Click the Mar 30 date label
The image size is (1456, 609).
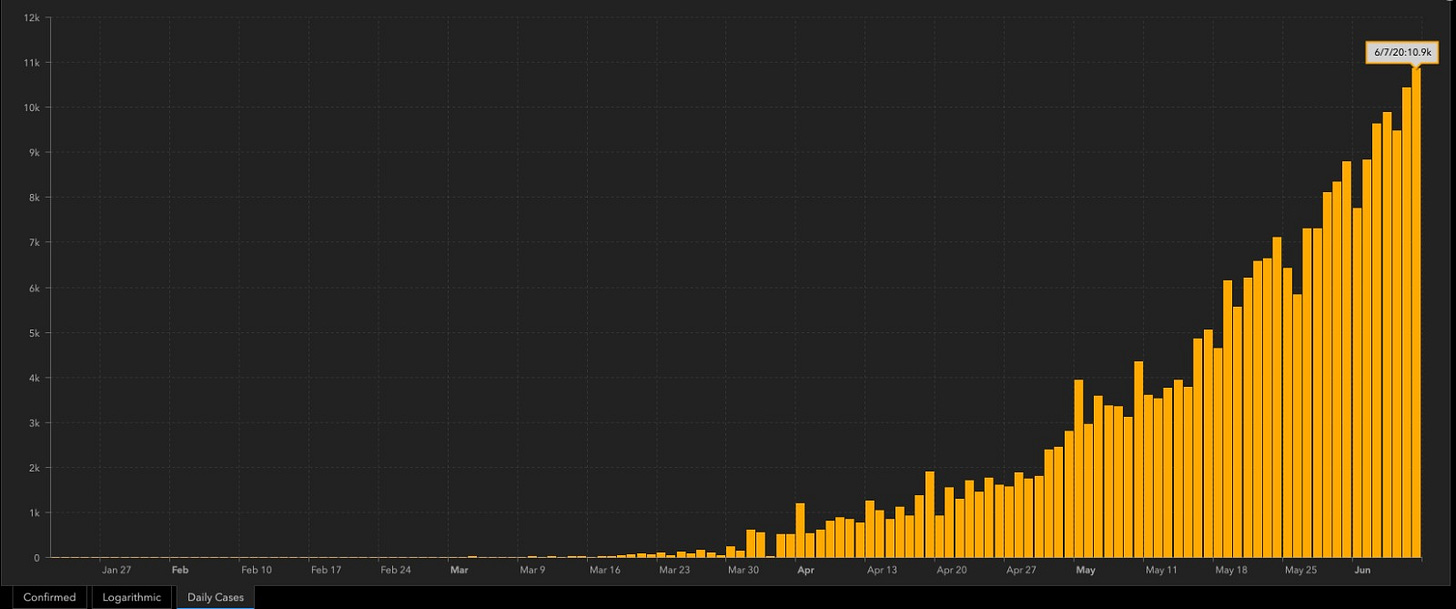tap(744, 570)
